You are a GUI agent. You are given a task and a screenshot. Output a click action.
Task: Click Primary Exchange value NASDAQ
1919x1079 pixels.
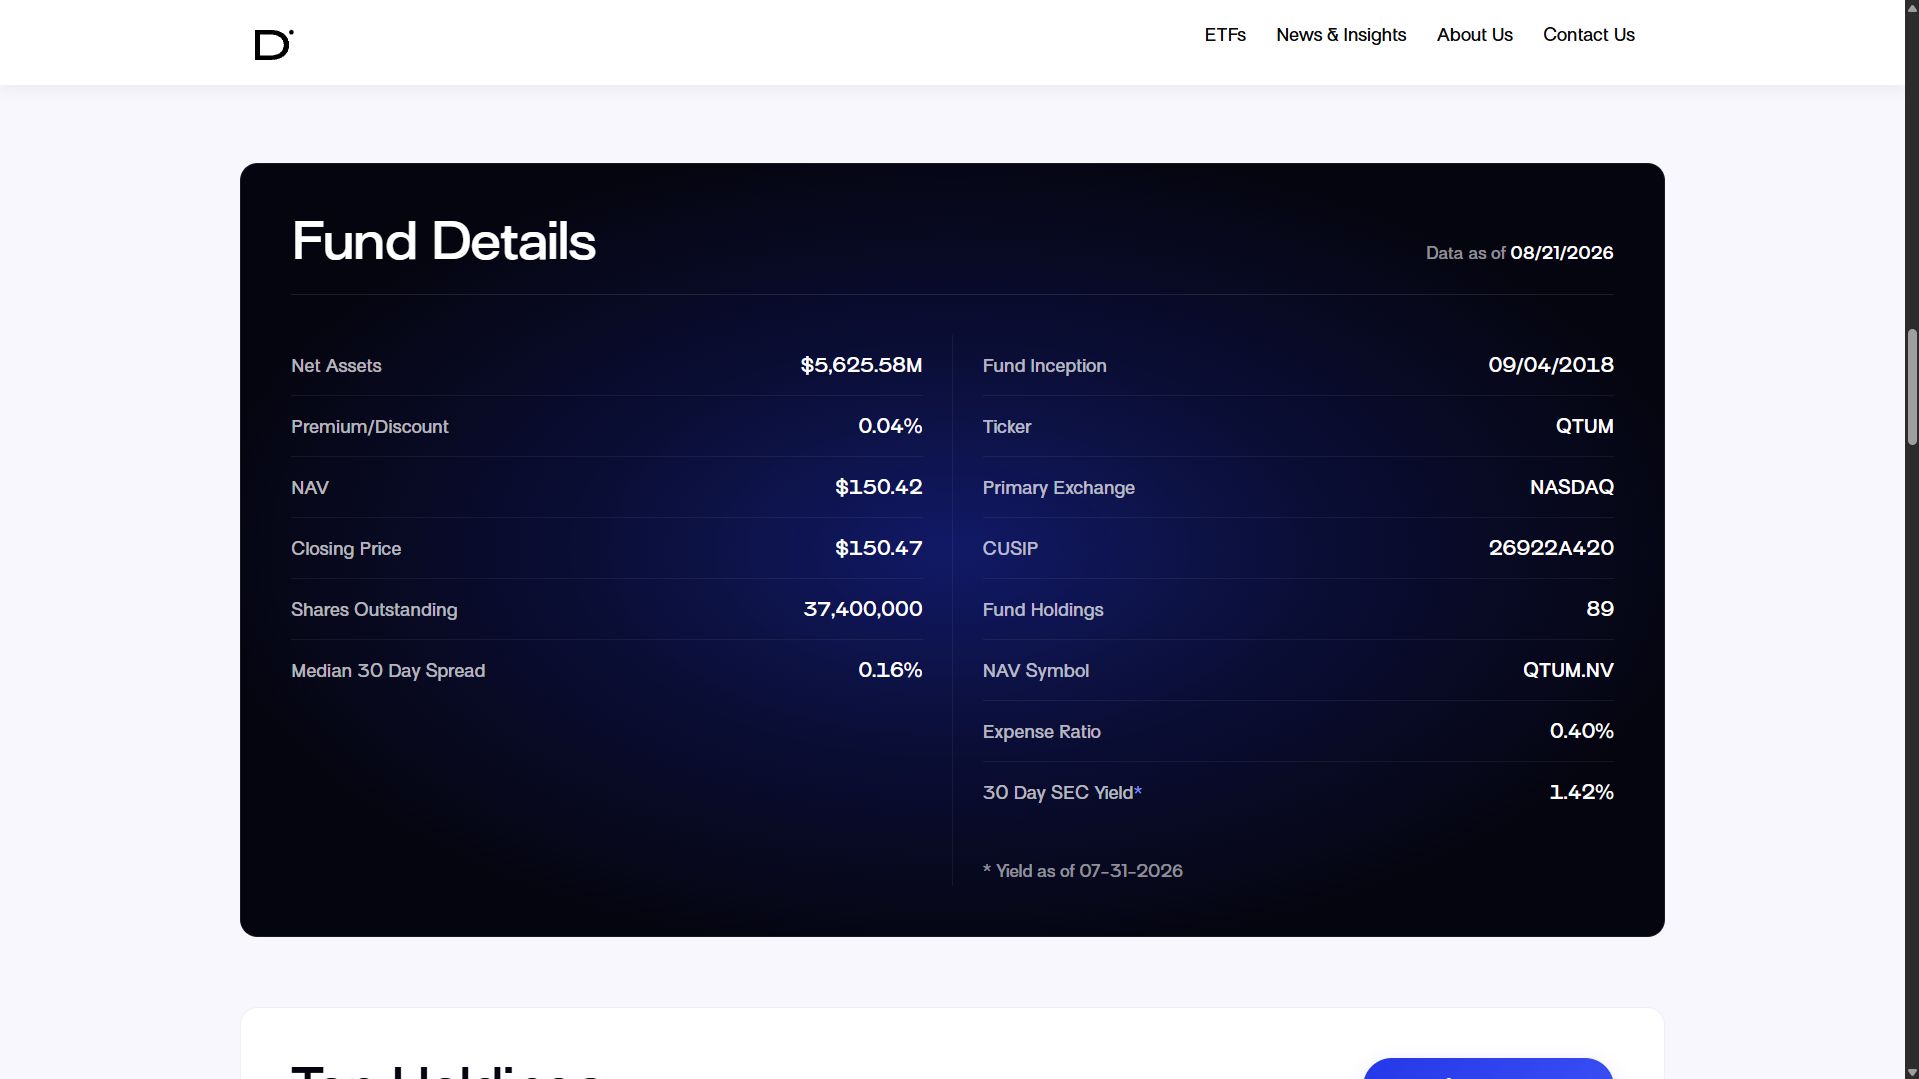click(x=1572, y=487)
